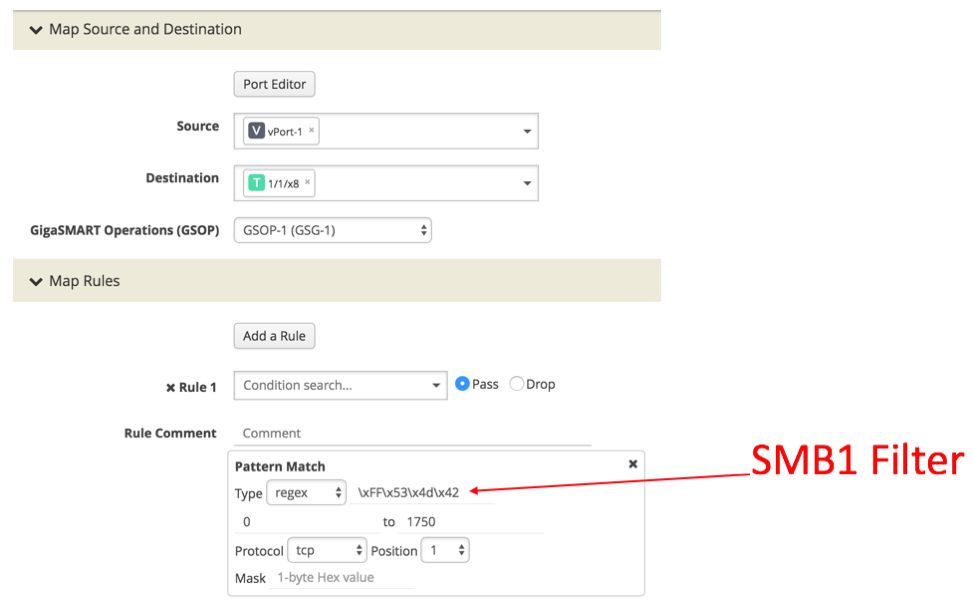
Task: Open the regex Type selector
Action: [306, 493]
